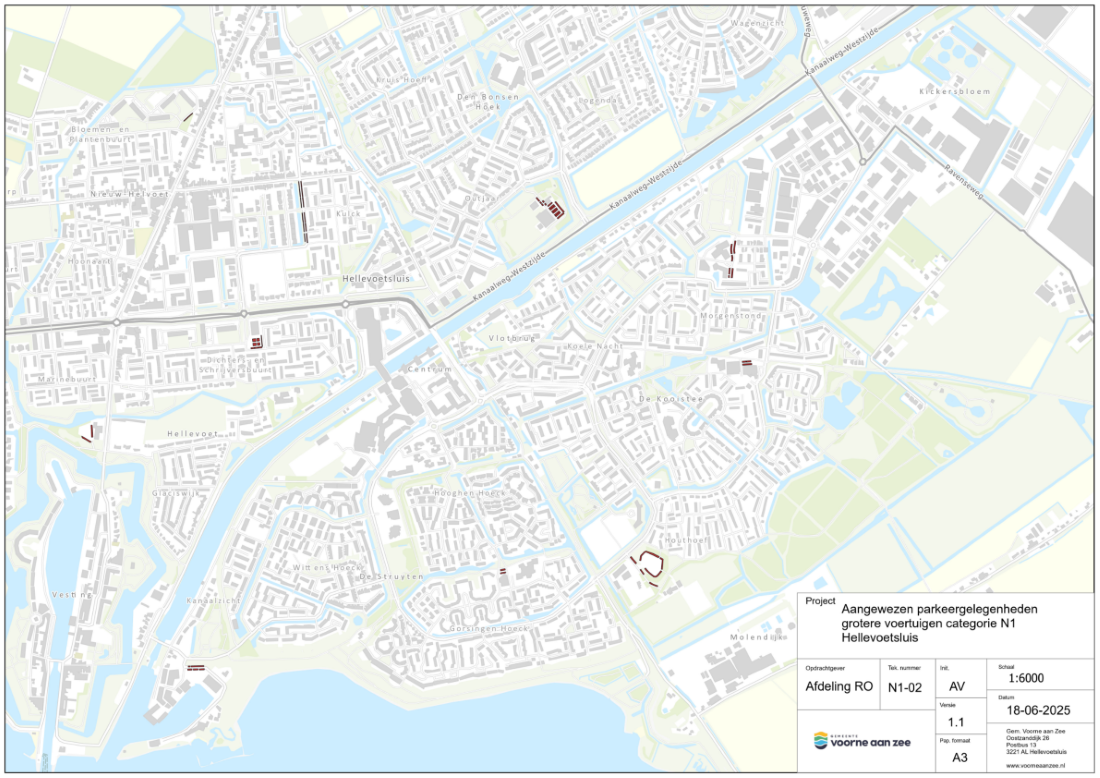Select the Centrum district label
The image size is (1100, 778).
[x=430, y=369]
